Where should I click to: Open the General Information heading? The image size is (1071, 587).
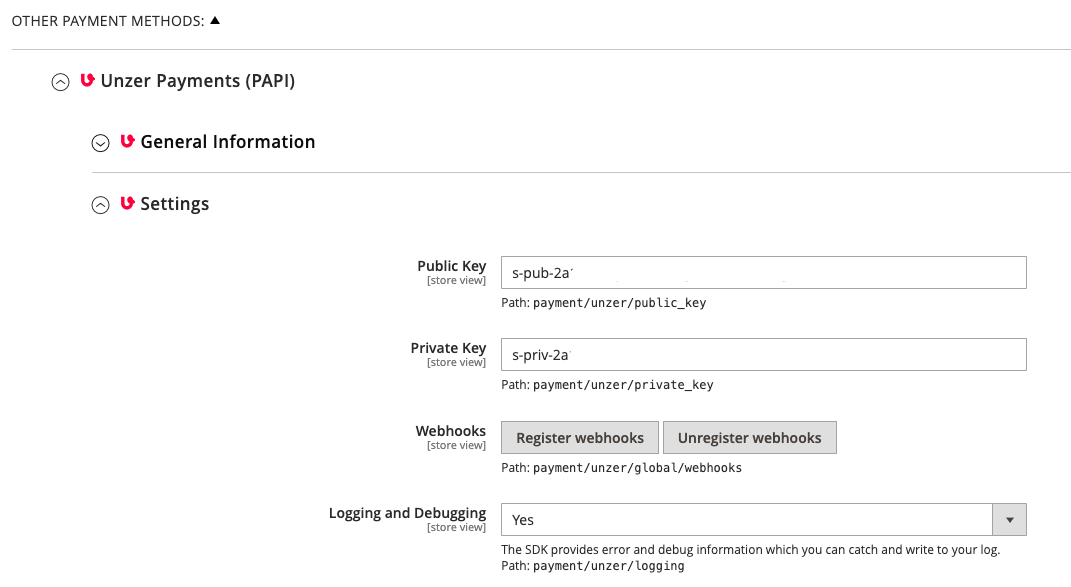(x=227, y=141)
